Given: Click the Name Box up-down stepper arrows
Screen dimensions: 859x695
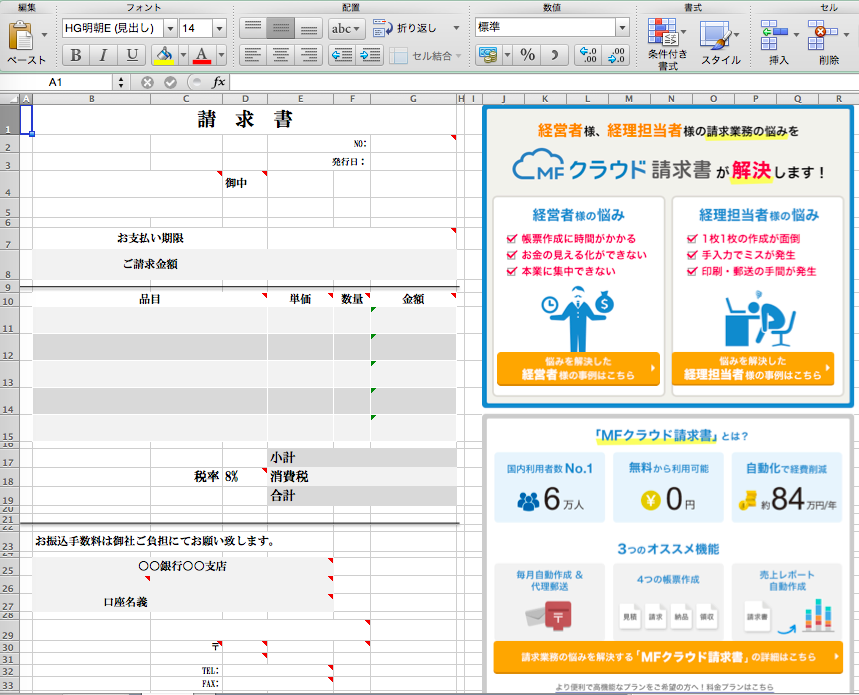Looking at the screenshot, I should 121,83.
